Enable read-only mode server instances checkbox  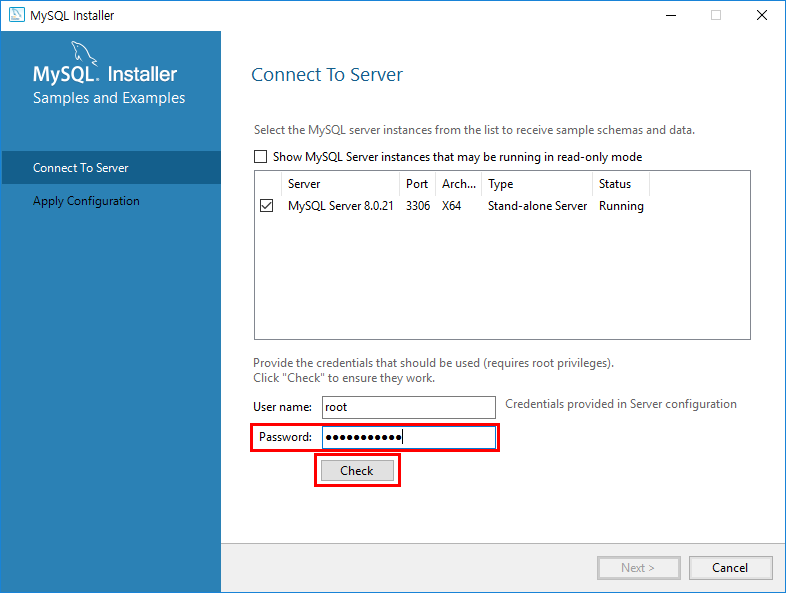click(x=260, y=157)
